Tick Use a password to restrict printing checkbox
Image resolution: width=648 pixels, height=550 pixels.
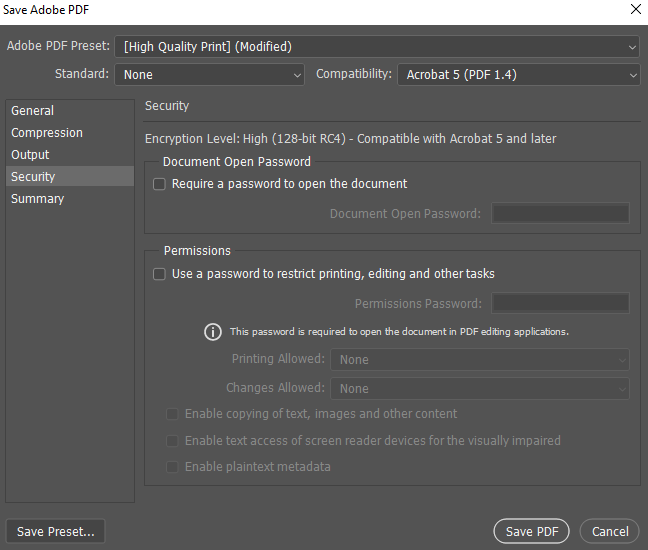tap(159, 274)
